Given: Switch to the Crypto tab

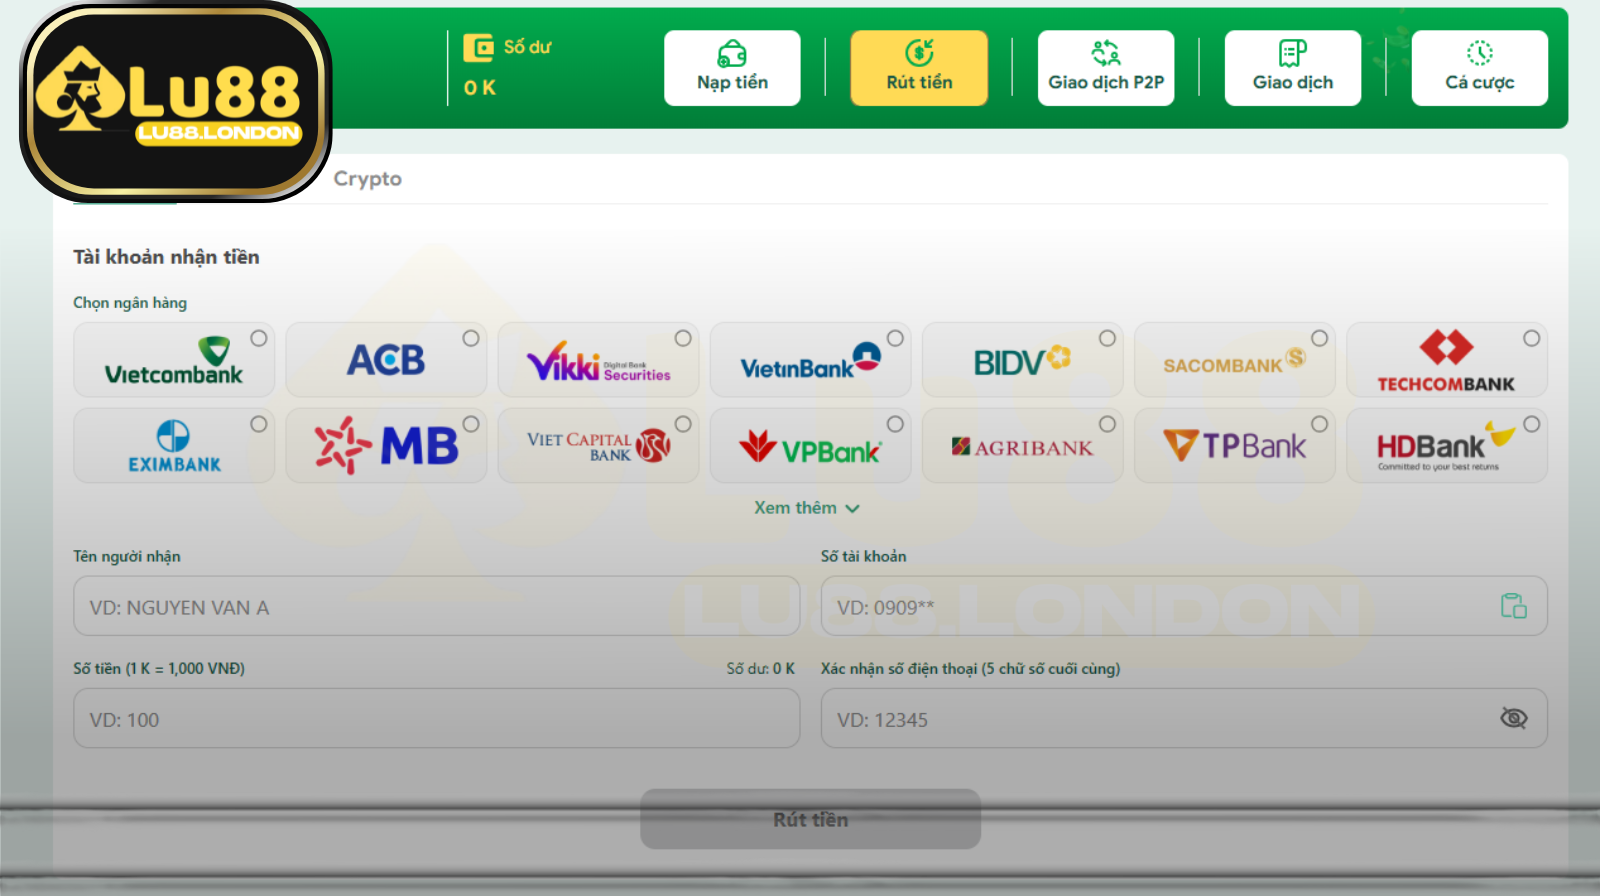Looking at the screenshot, I should point(367,179).
